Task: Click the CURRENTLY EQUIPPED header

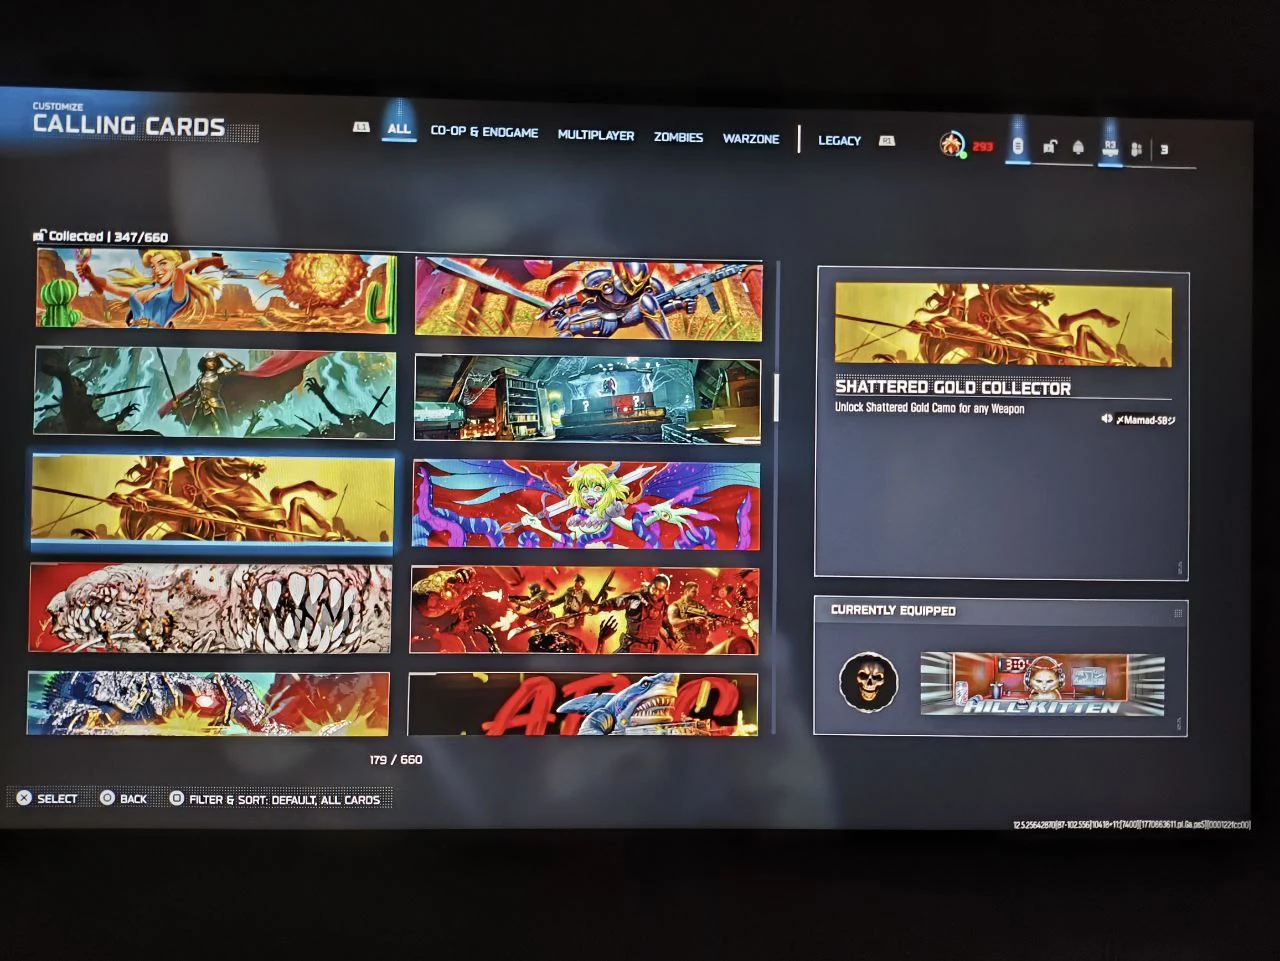Action: pos(893,610)
